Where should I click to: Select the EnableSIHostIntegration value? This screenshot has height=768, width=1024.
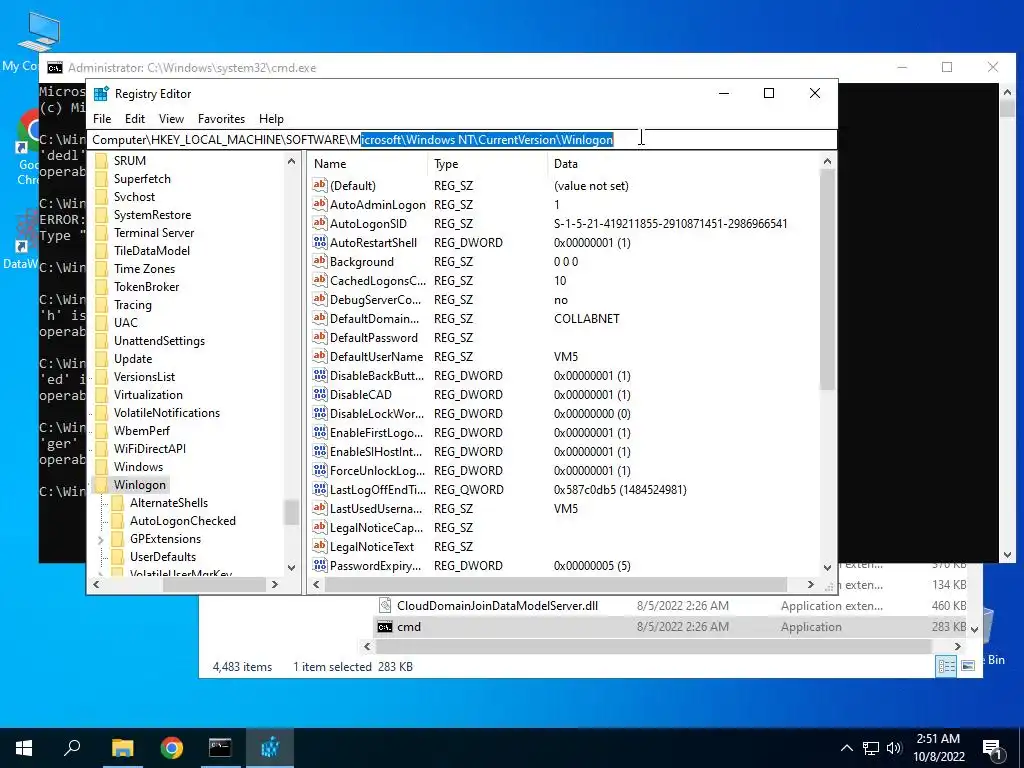click(x=376, y=451)
